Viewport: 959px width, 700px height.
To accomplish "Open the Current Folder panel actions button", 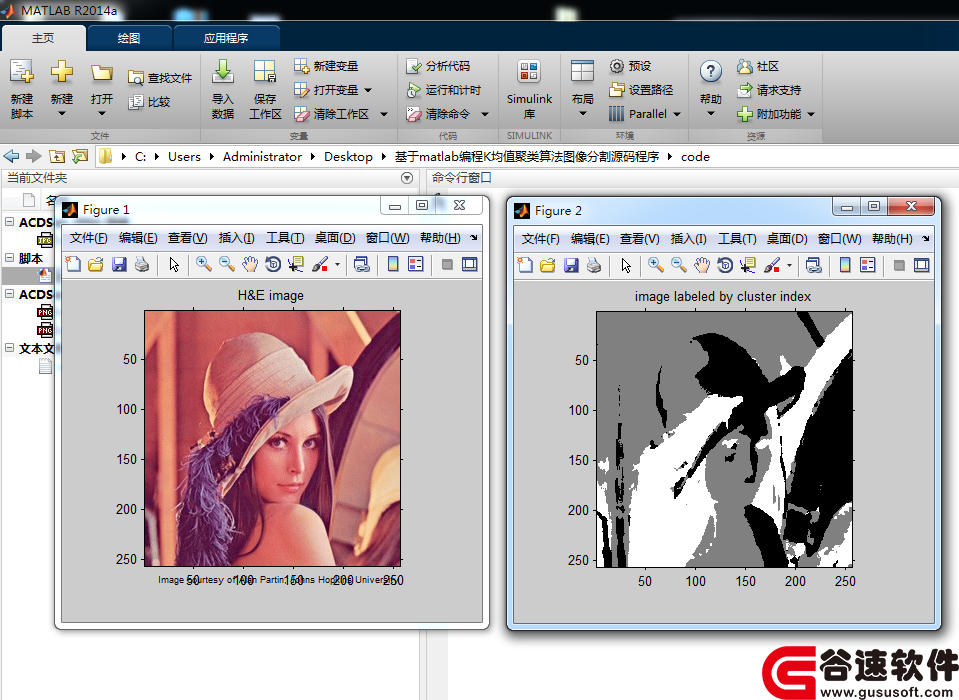I will tap(407, 178).
